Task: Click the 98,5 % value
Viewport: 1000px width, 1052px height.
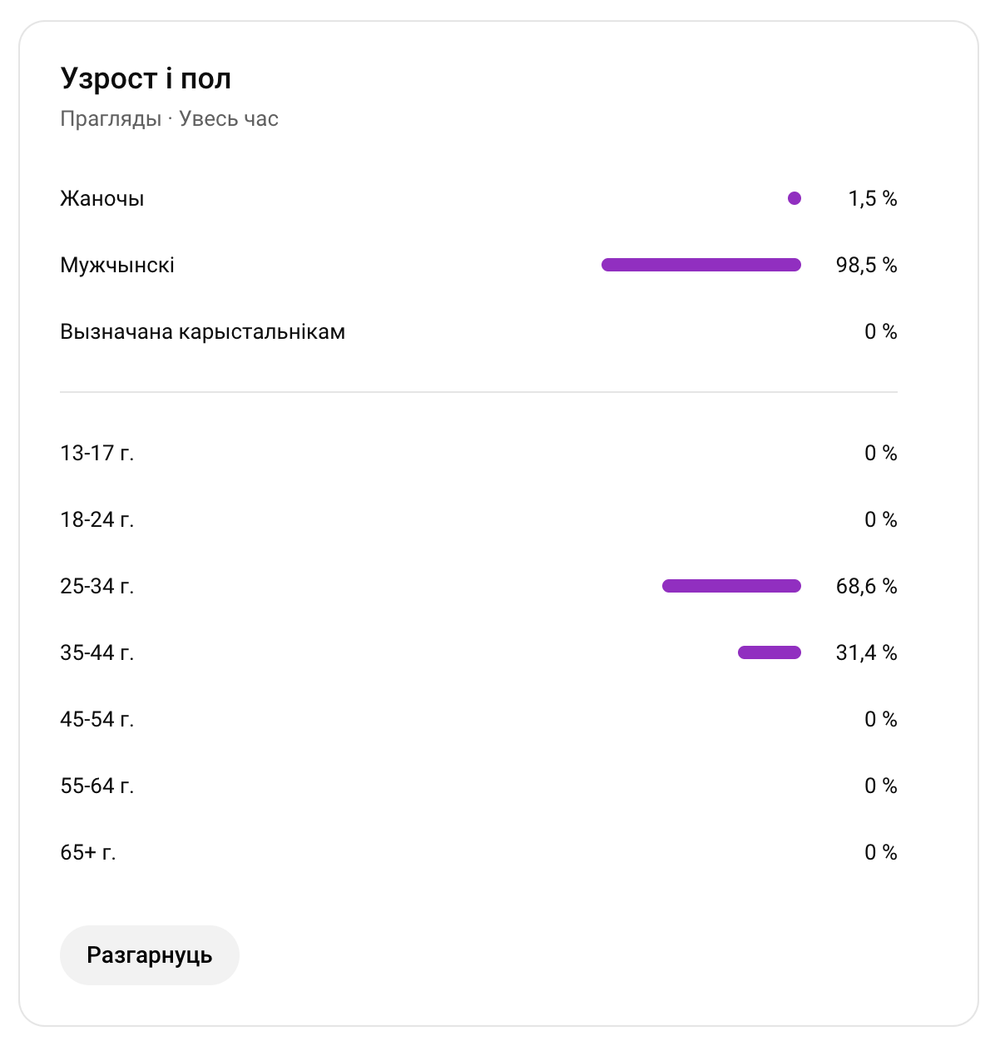Action: [866, 265]
